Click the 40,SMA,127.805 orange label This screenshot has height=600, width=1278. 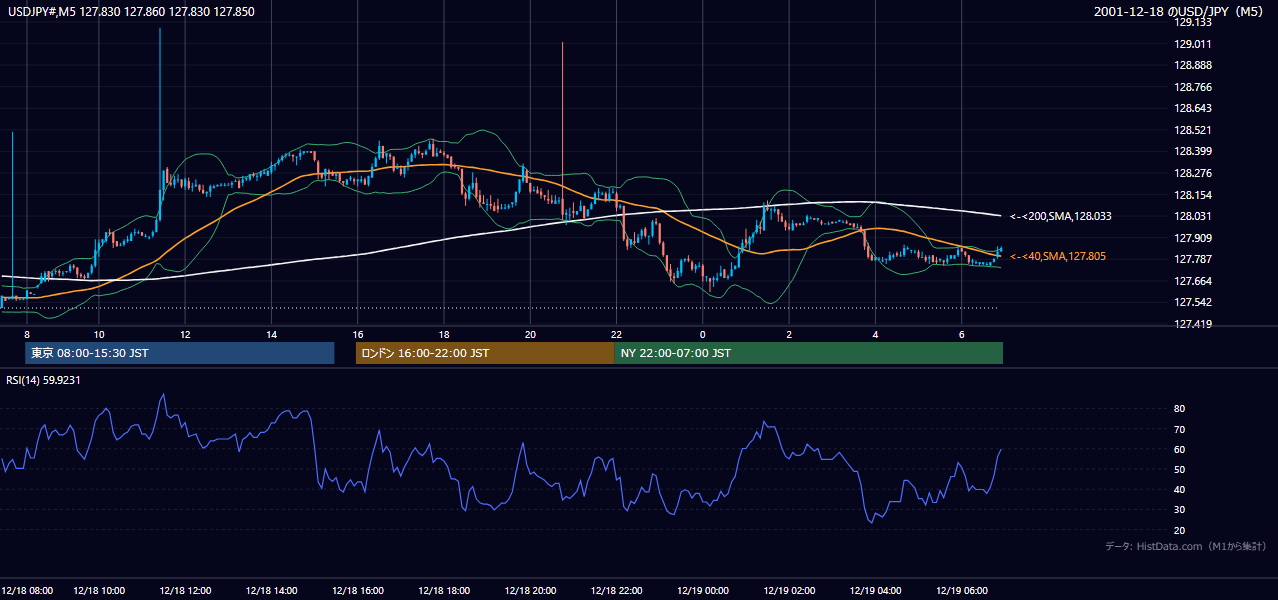click(x=1057, y=257)
